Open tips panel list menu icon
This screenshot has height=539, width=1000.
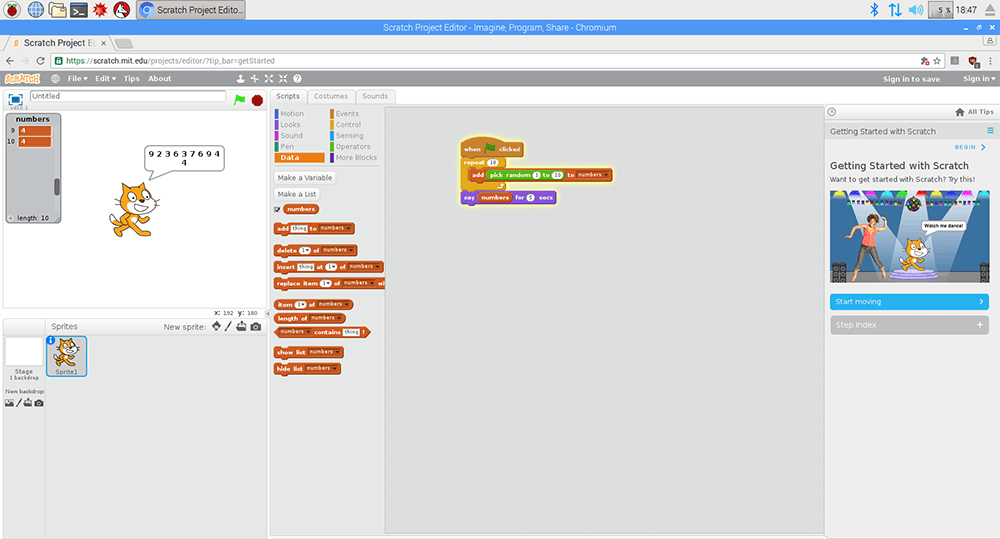tap(990, 131)
